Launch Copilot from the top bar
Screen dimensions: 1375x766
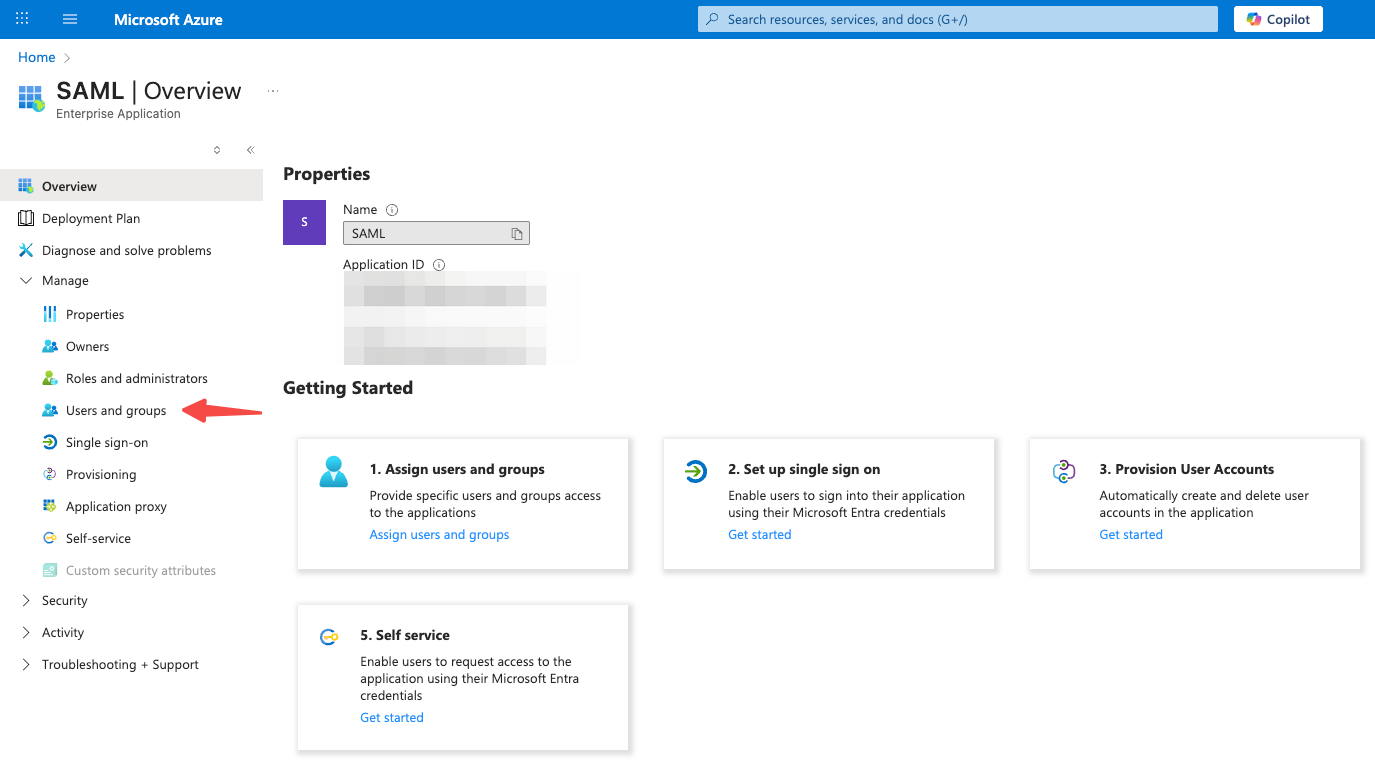[x=1278, y=18]
